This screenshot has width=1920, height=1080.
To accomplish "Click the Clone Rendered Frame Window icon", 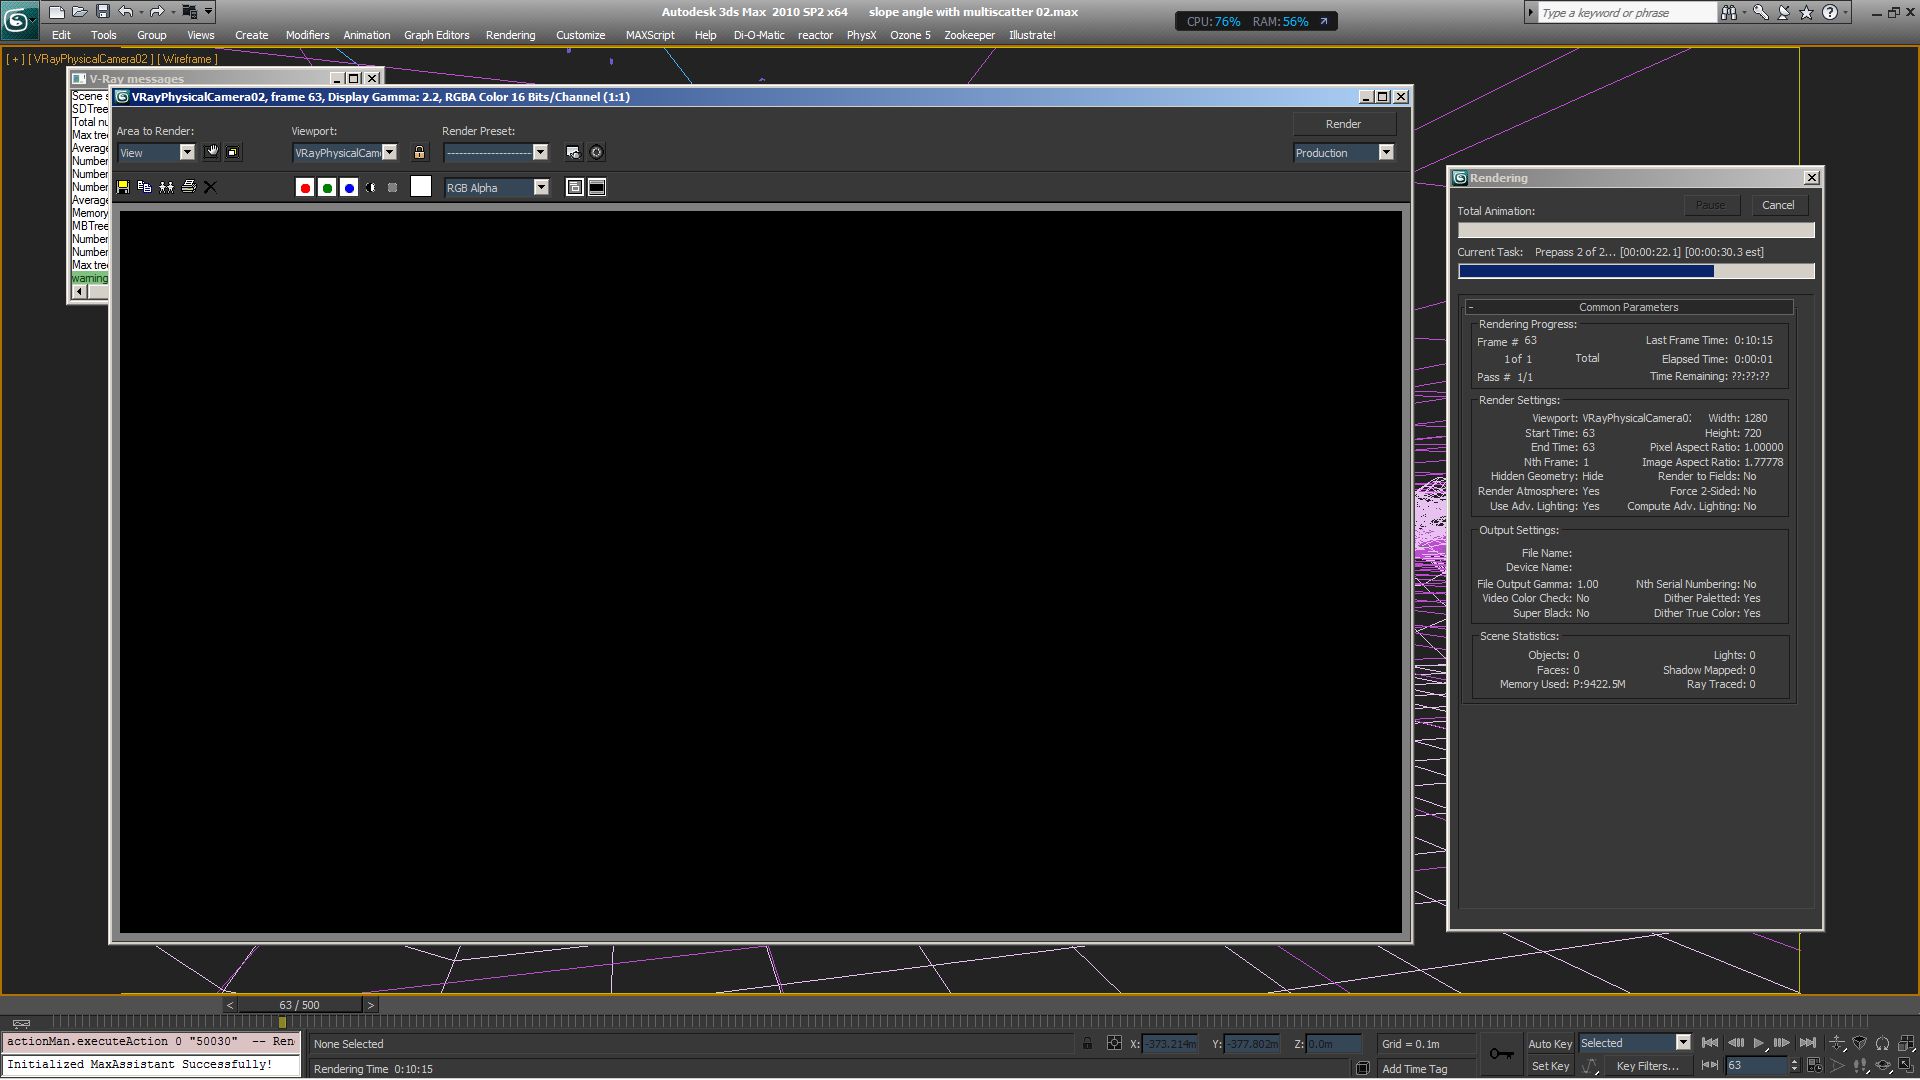I will pyautogui.click(x=166, y=187).
